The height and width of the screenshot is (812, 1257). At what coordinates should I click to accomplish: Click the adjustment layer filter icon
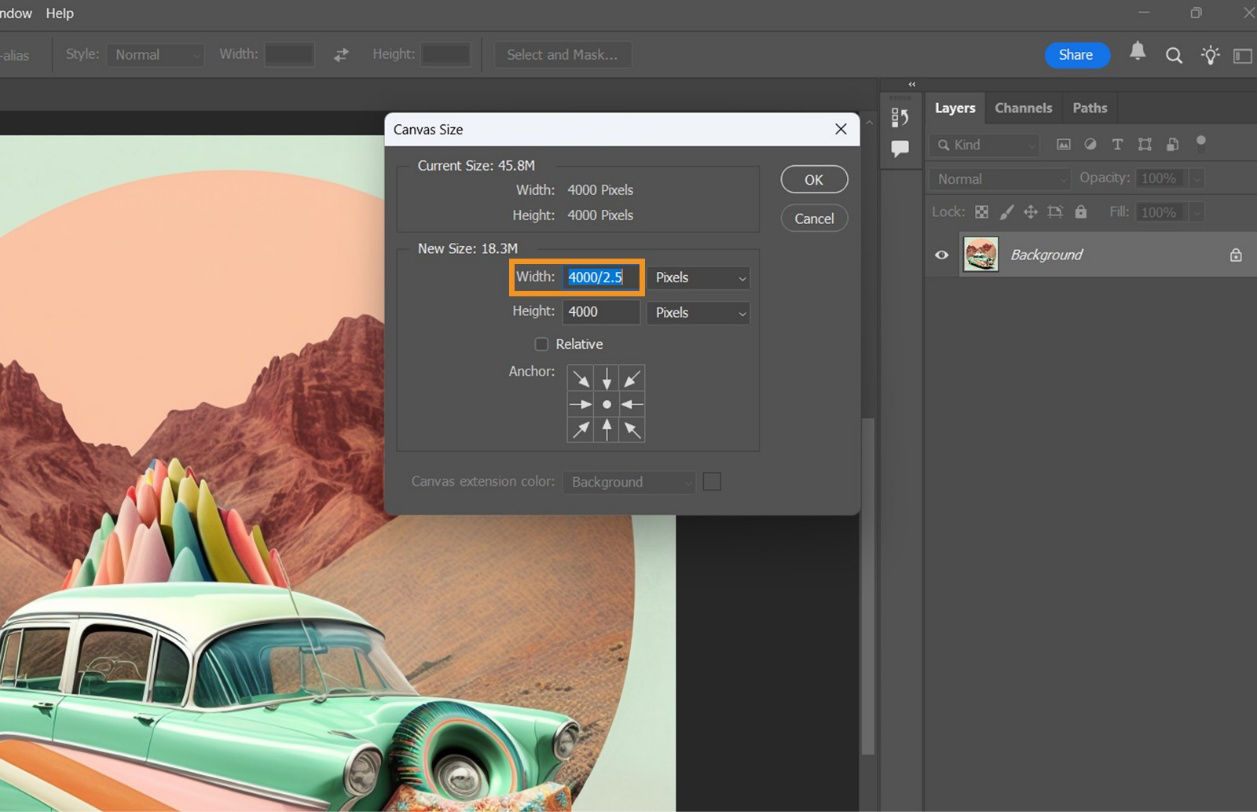1090,144
